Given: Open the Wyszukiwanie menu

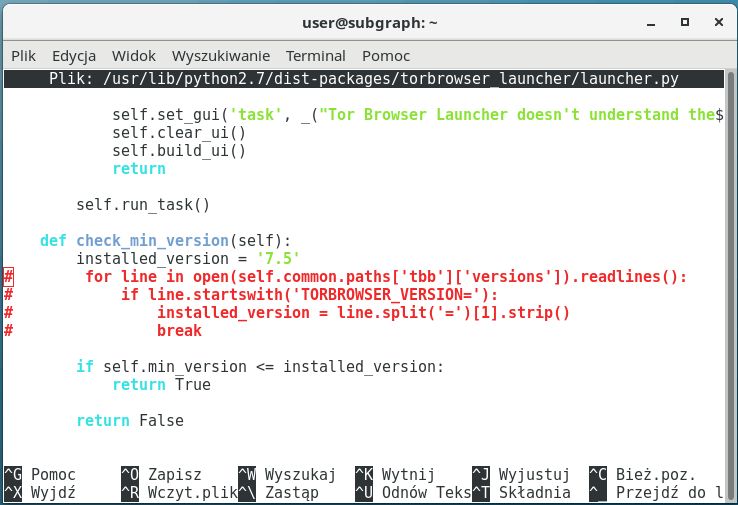Looking at the screenshot, I should (221, 56).
